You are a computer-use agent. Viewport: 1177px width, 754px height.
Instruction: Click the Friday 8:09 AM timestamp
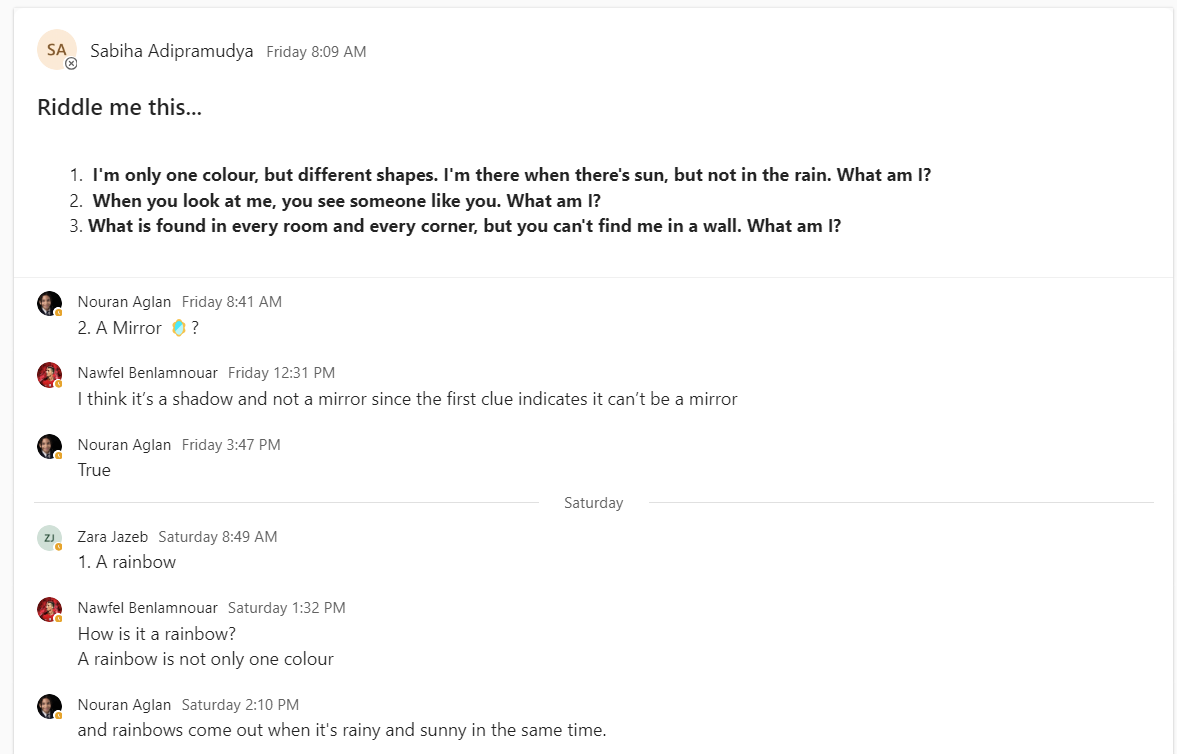click(x=316, y=52)
